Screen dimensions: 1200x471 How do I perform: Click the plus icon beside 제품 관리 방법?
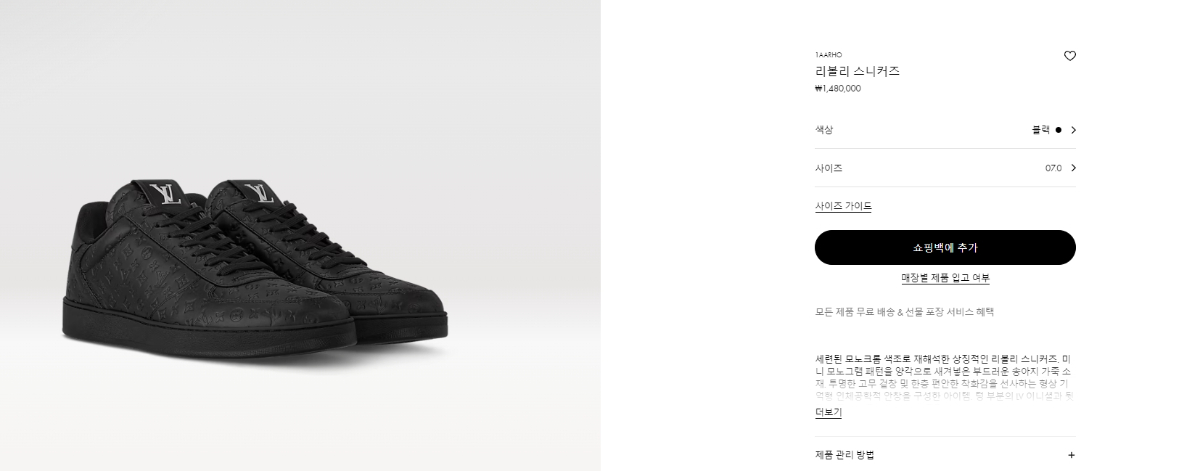(1071, 455)
